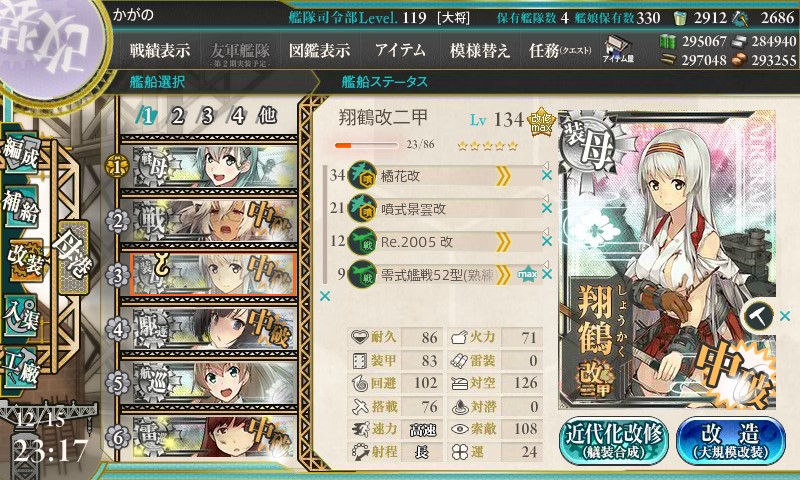This screenshot has height=480, width=800.
Task: Expand the Re.2005 改 slot yellow chevron
Action: 503,242
